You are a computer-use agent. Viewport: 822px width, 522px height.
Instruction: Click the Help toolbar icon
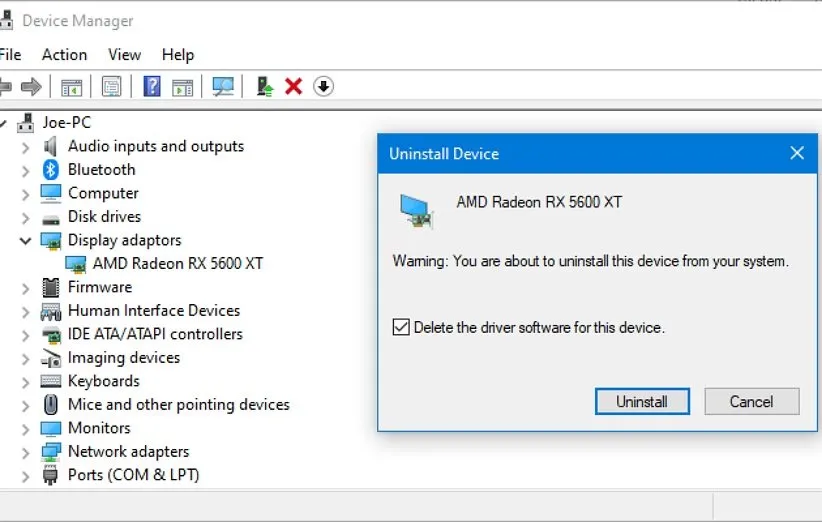[152, 87]
